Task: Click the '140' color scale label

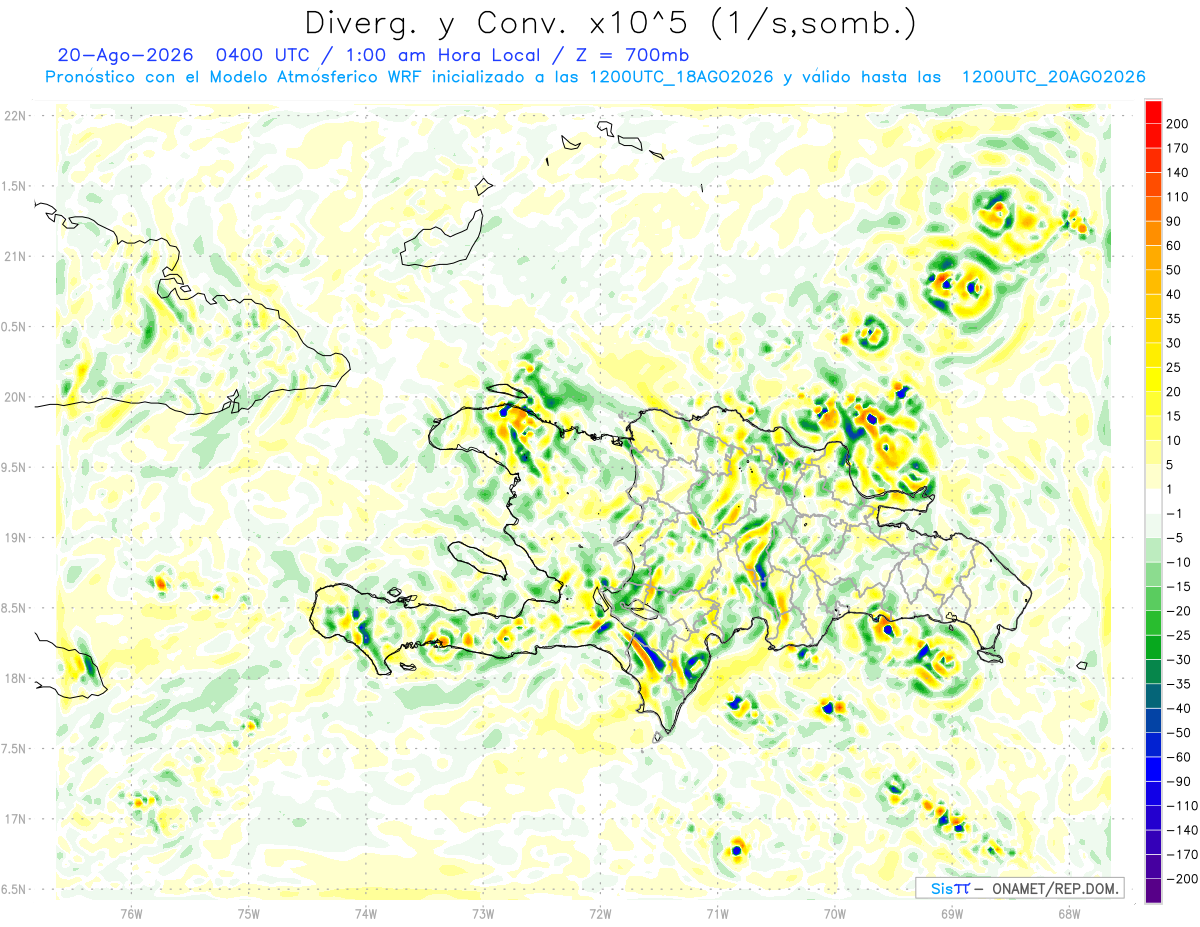Action: click(x=1177, y=172)
